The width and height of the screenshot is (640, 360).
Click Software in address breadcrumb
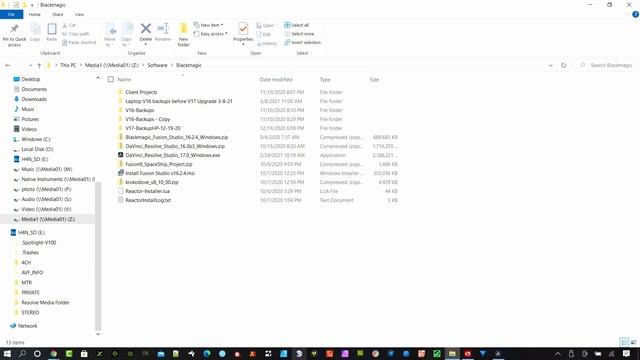point(157,65)
